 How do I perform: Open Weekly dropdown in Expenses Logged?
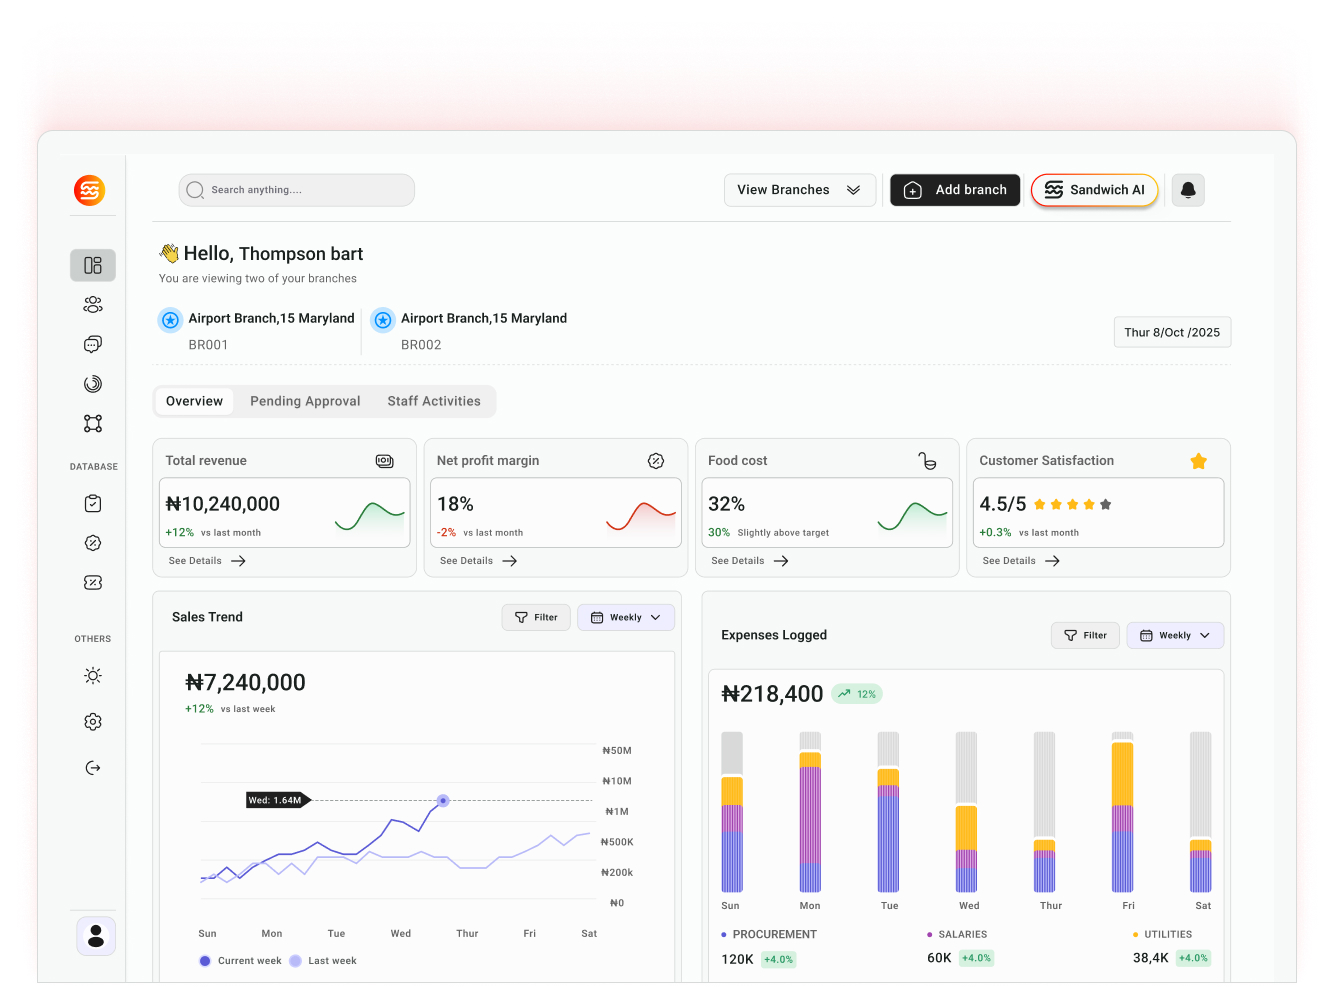tap(1174, 636)
